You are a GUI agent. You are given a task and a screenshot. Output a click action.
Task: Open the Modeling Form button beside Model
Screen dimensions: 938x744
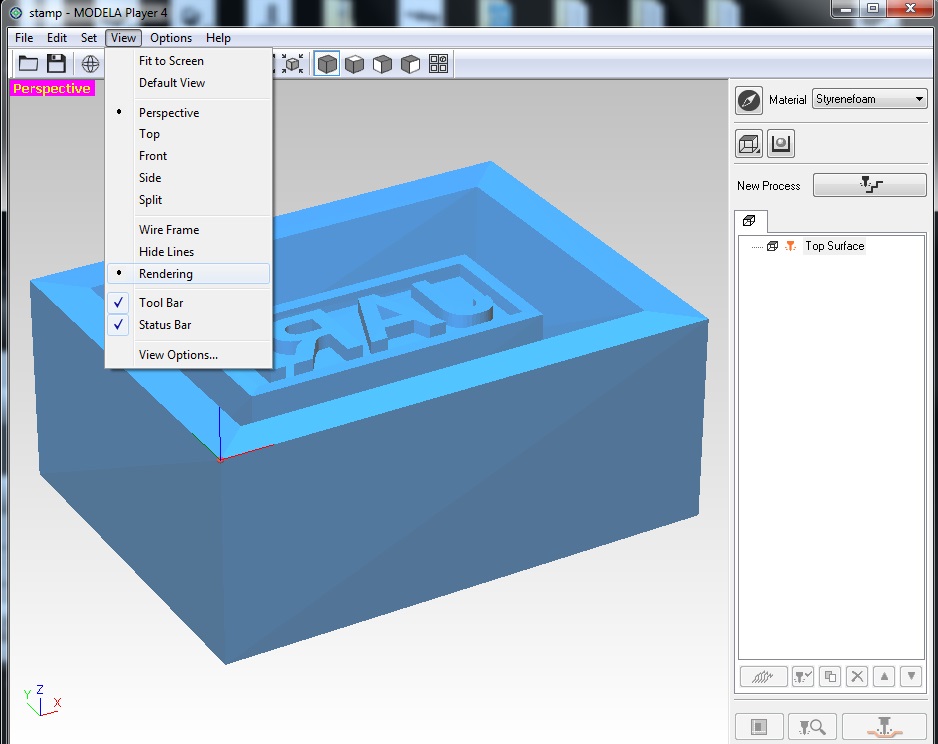[x=781, y=144]
